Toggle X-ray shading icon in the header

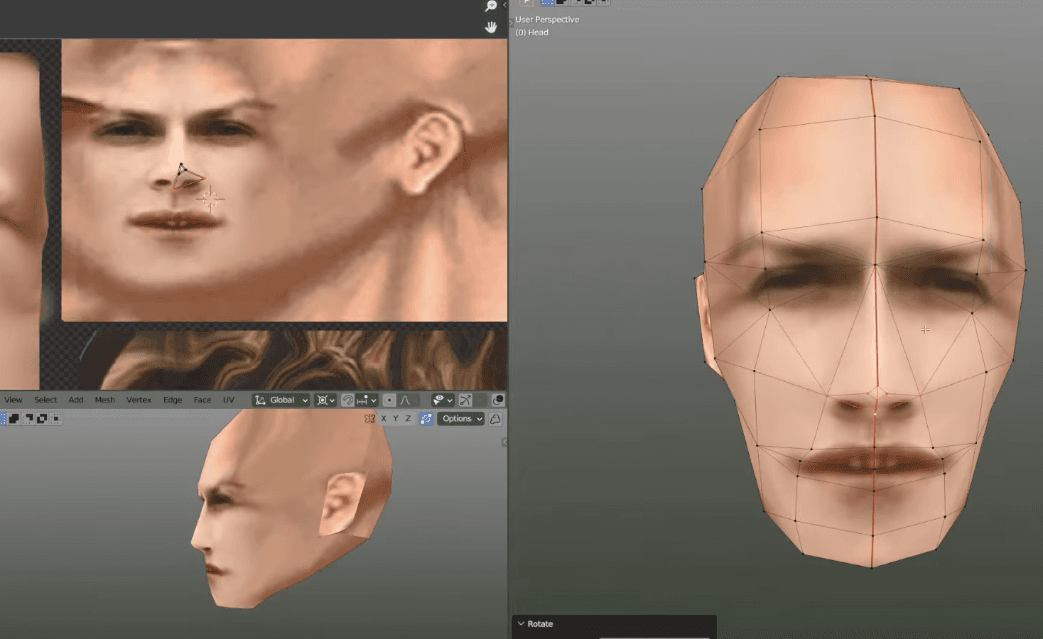[498, 400]
